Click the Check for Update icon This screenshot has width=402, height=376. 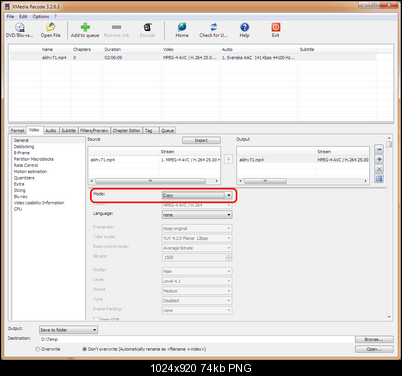[213, 30]
